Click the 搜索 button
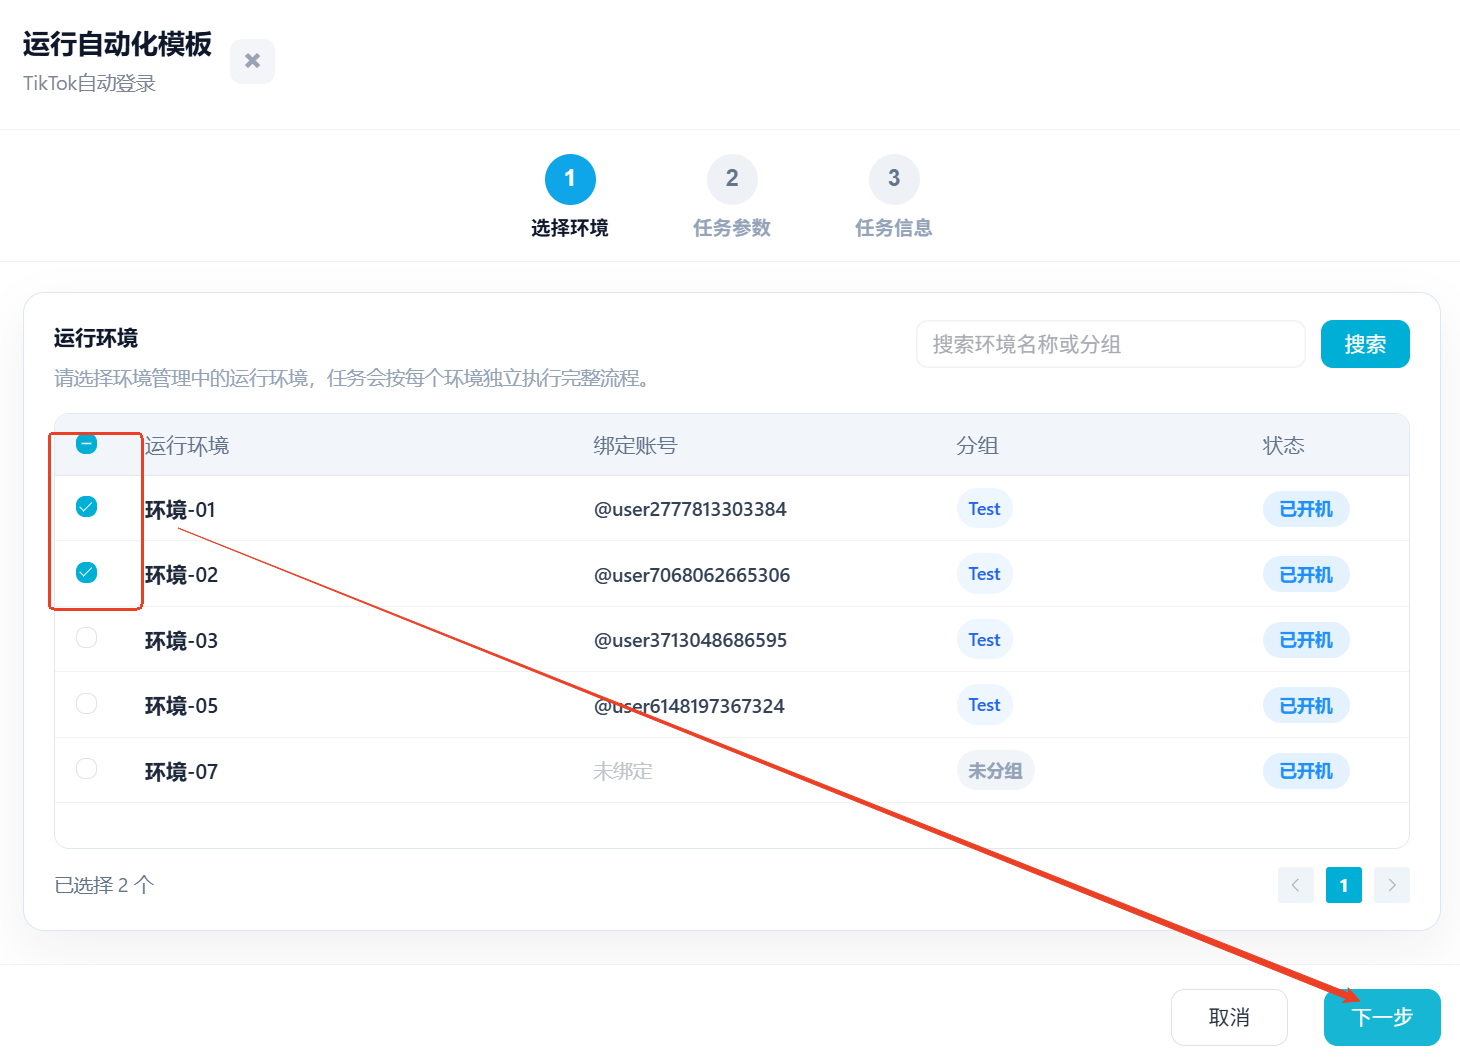The image size is (1460, 1061). tap(1365, 344)
